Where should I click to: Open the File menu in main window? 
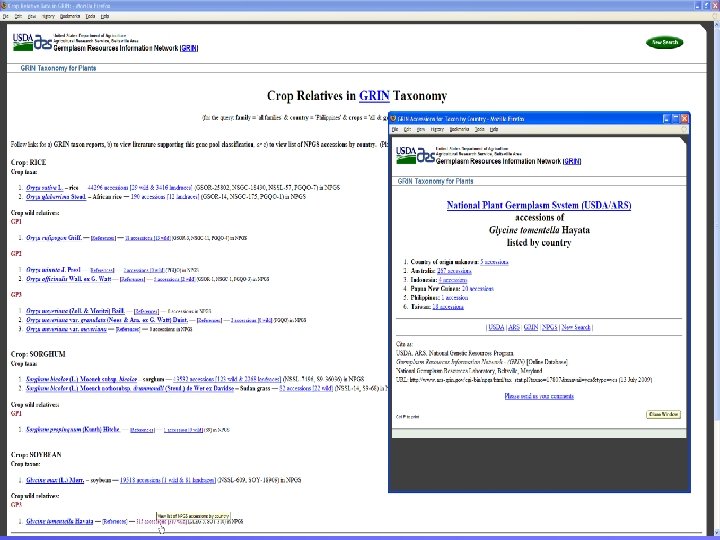click(5, 16)
